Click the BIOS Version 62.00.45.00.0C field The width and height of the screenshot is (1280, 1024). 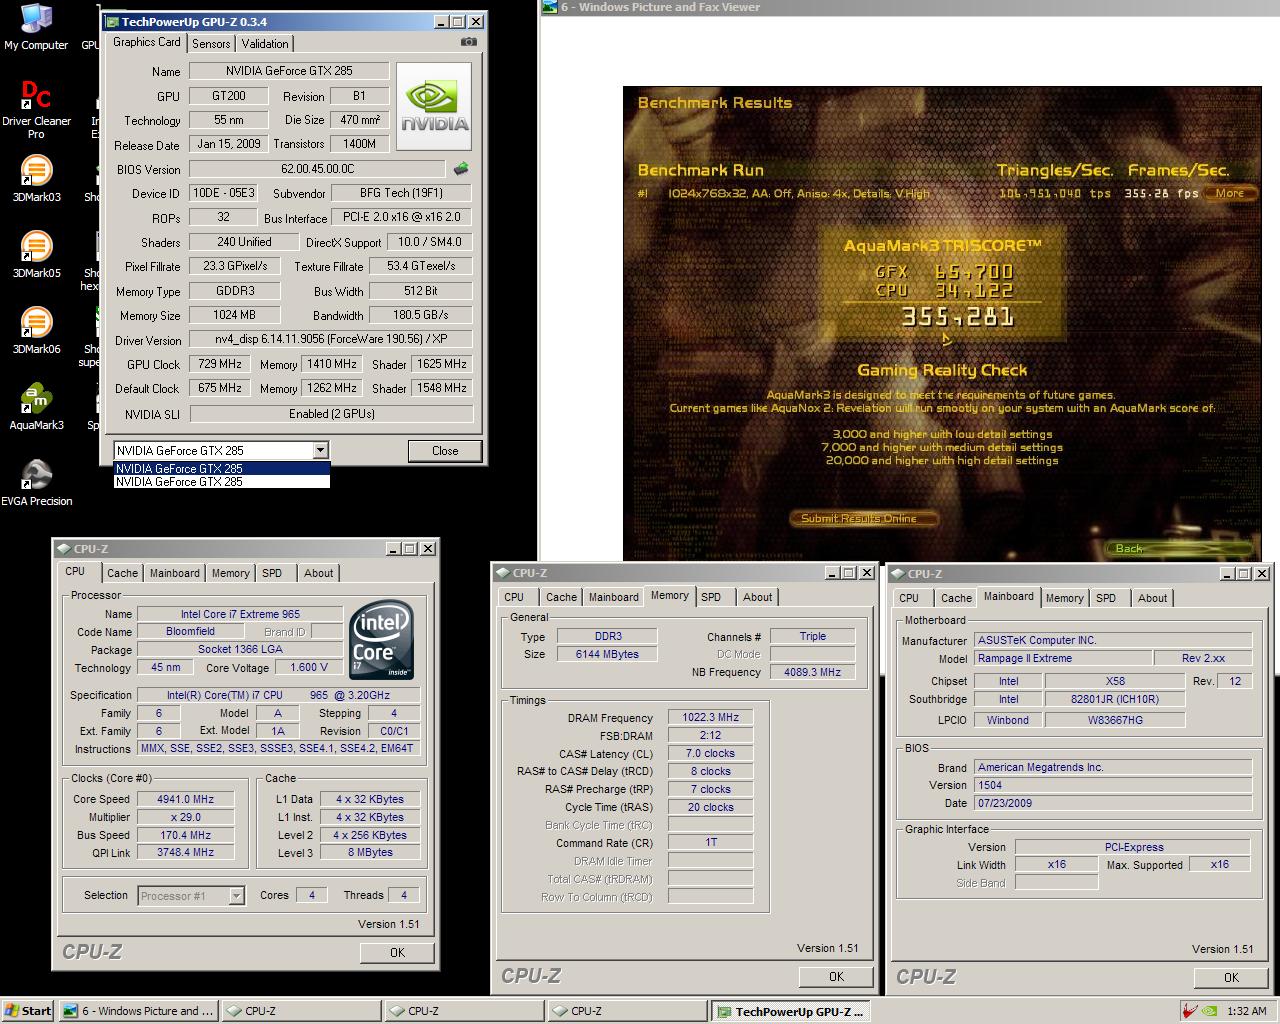click(x=317, y=169)
